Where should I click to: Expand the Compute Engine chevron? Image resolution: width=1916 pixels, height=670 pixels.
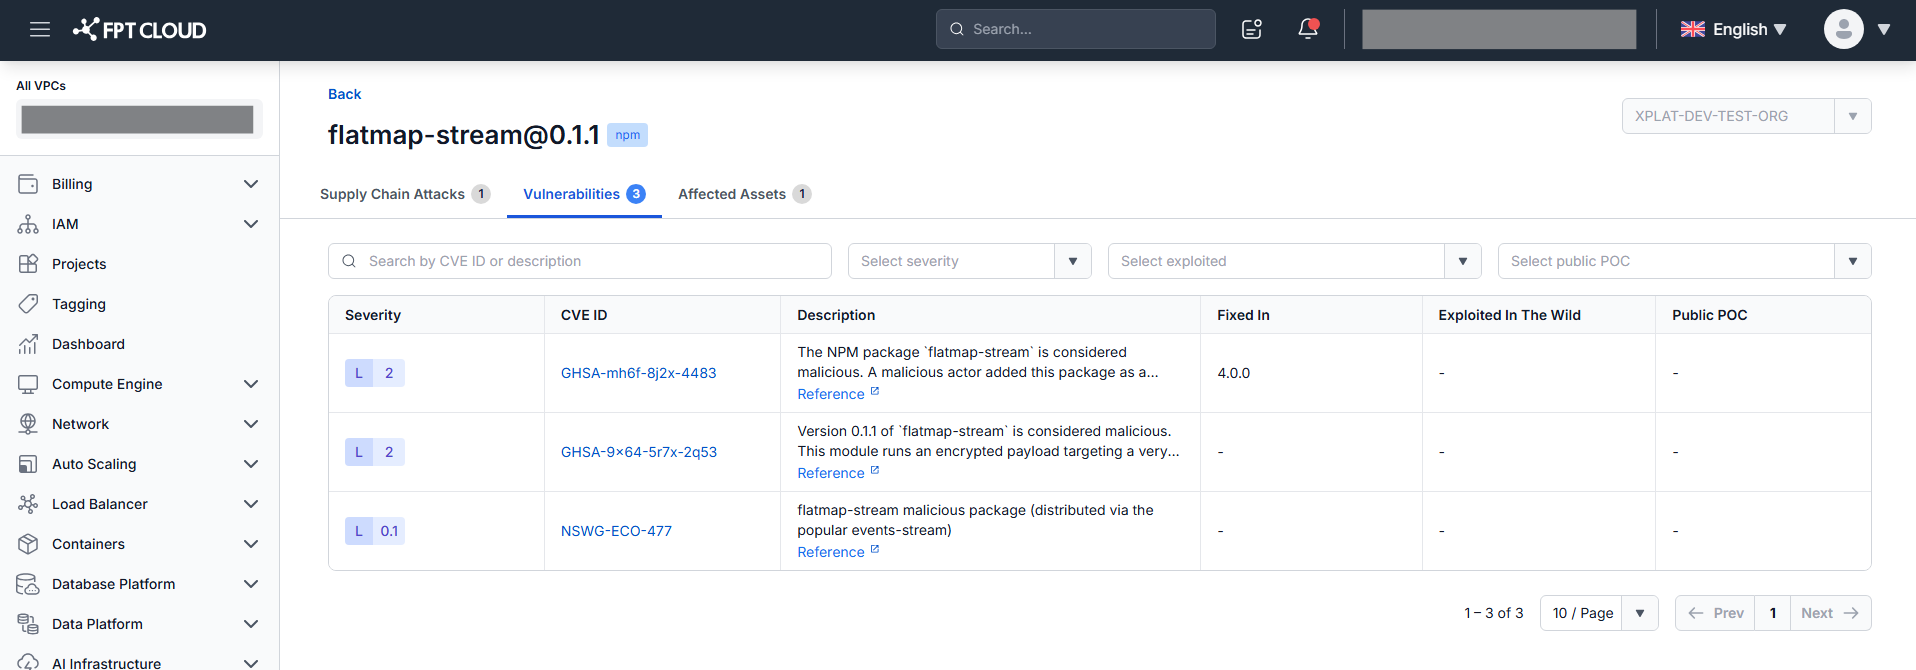251,384
